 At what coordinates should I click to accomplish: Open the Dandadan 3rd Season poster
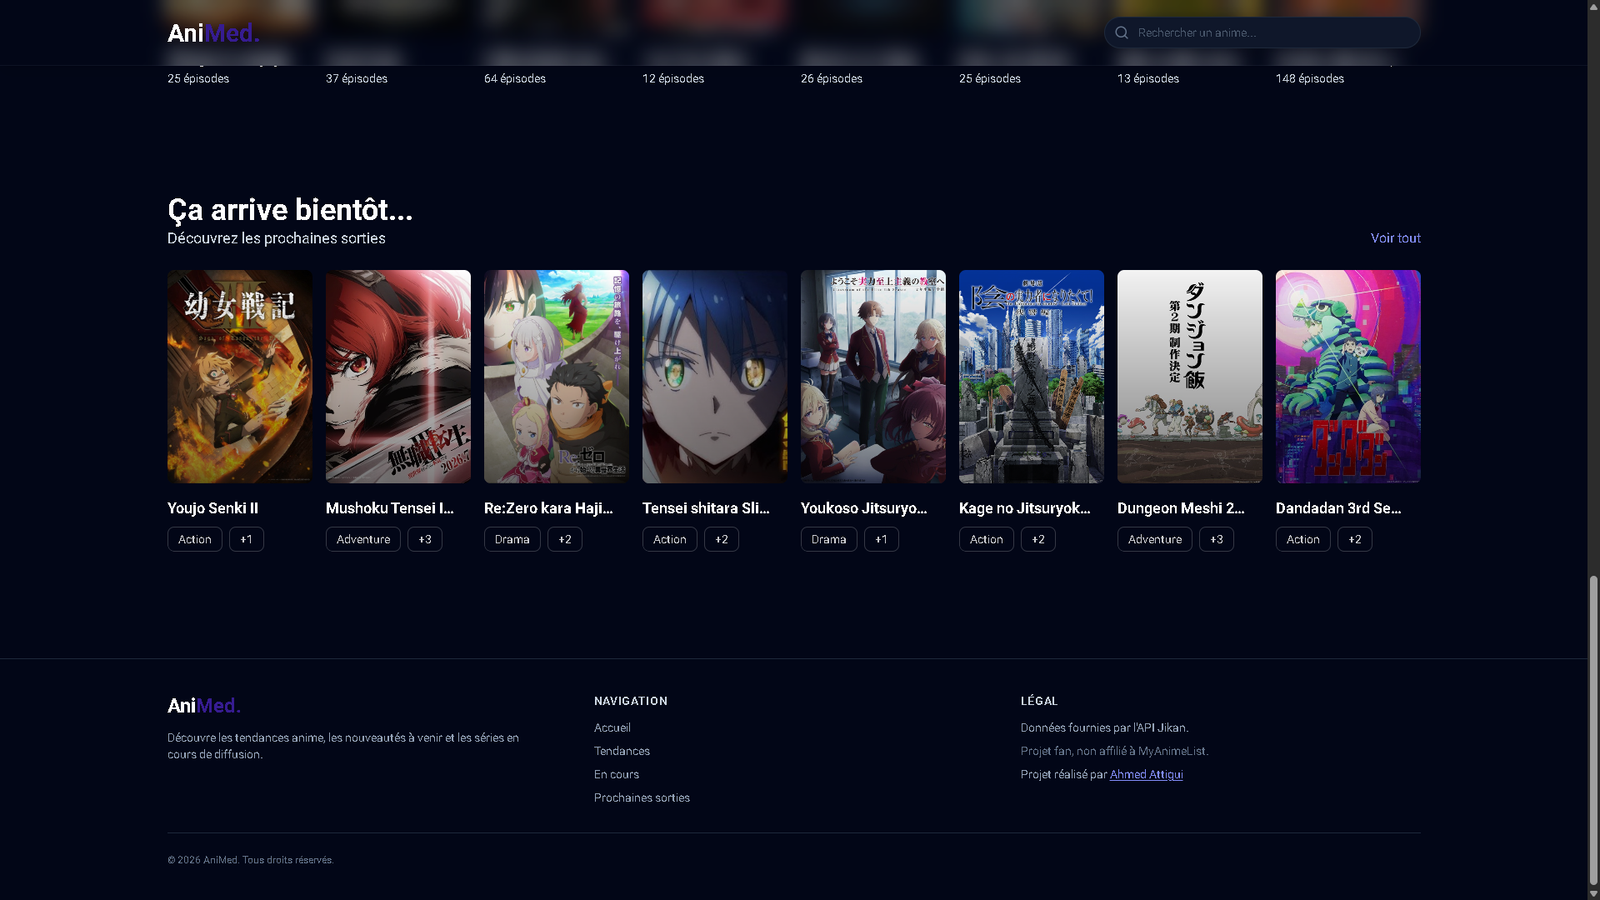[x=1347, y=376]
